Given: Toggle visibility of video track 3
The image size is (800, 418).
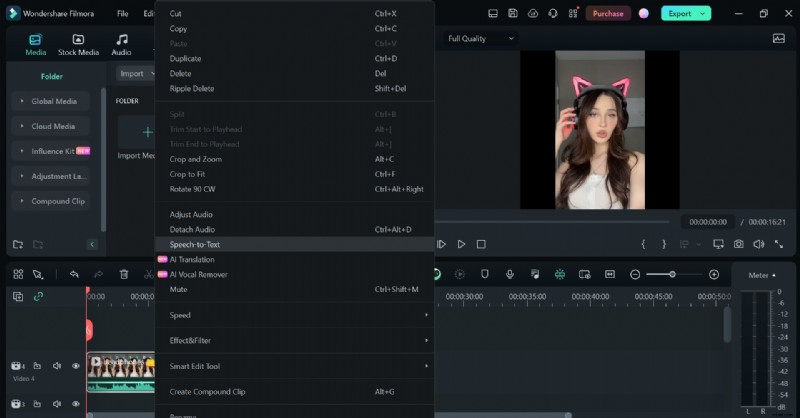Looking at the screenshot, I should coord(76,404).
